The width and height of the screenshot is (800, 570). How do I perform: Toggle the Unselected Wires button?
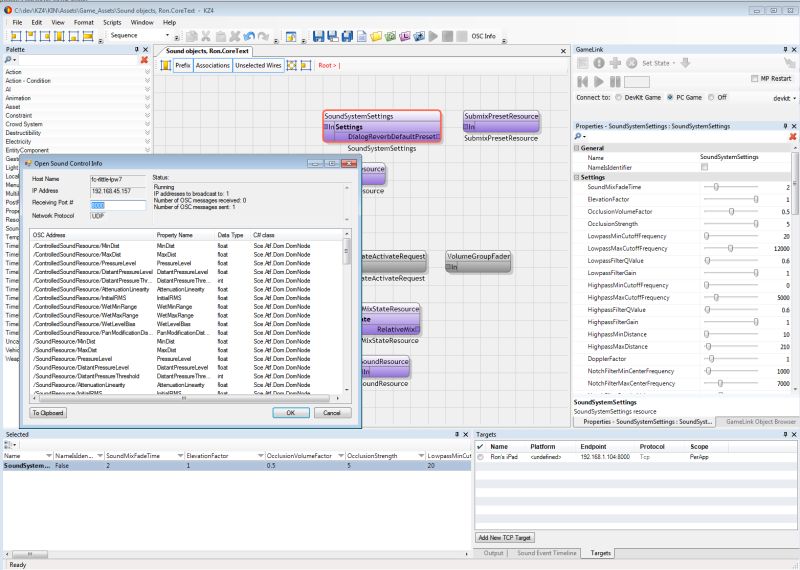pyautogui.click(x=258, y=65)
